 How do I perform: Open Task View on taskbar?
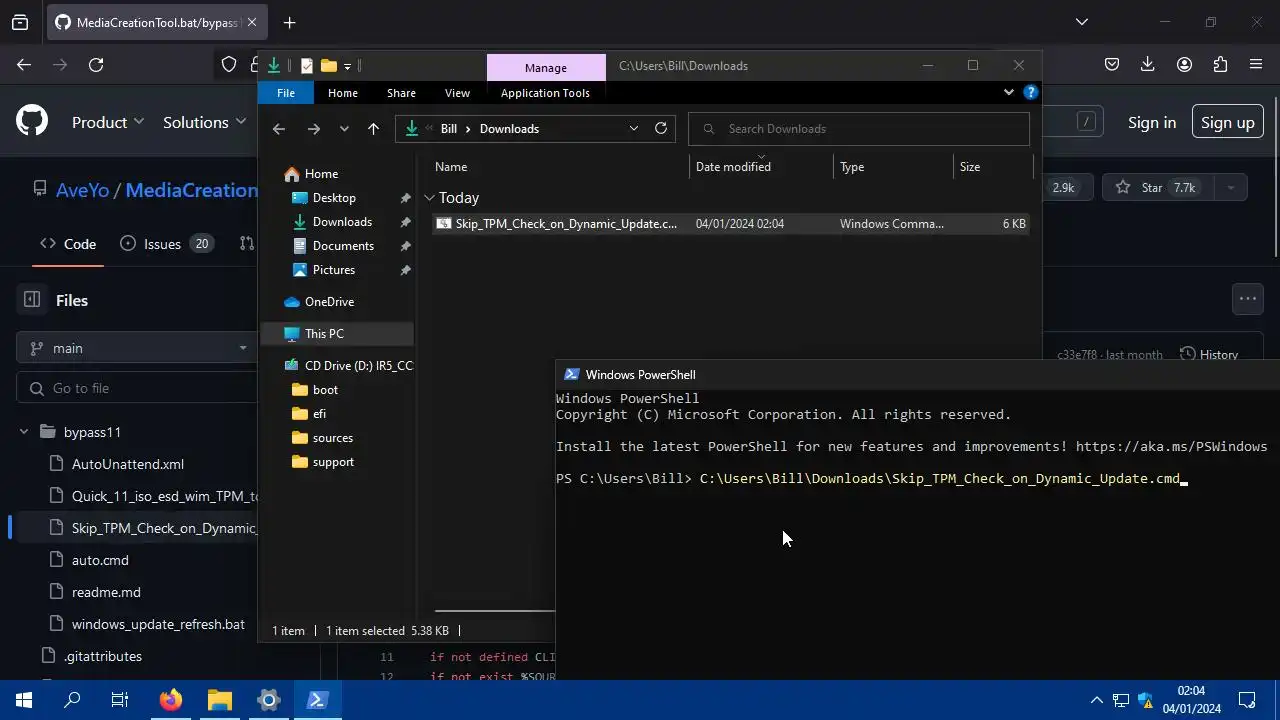(120, 700)
